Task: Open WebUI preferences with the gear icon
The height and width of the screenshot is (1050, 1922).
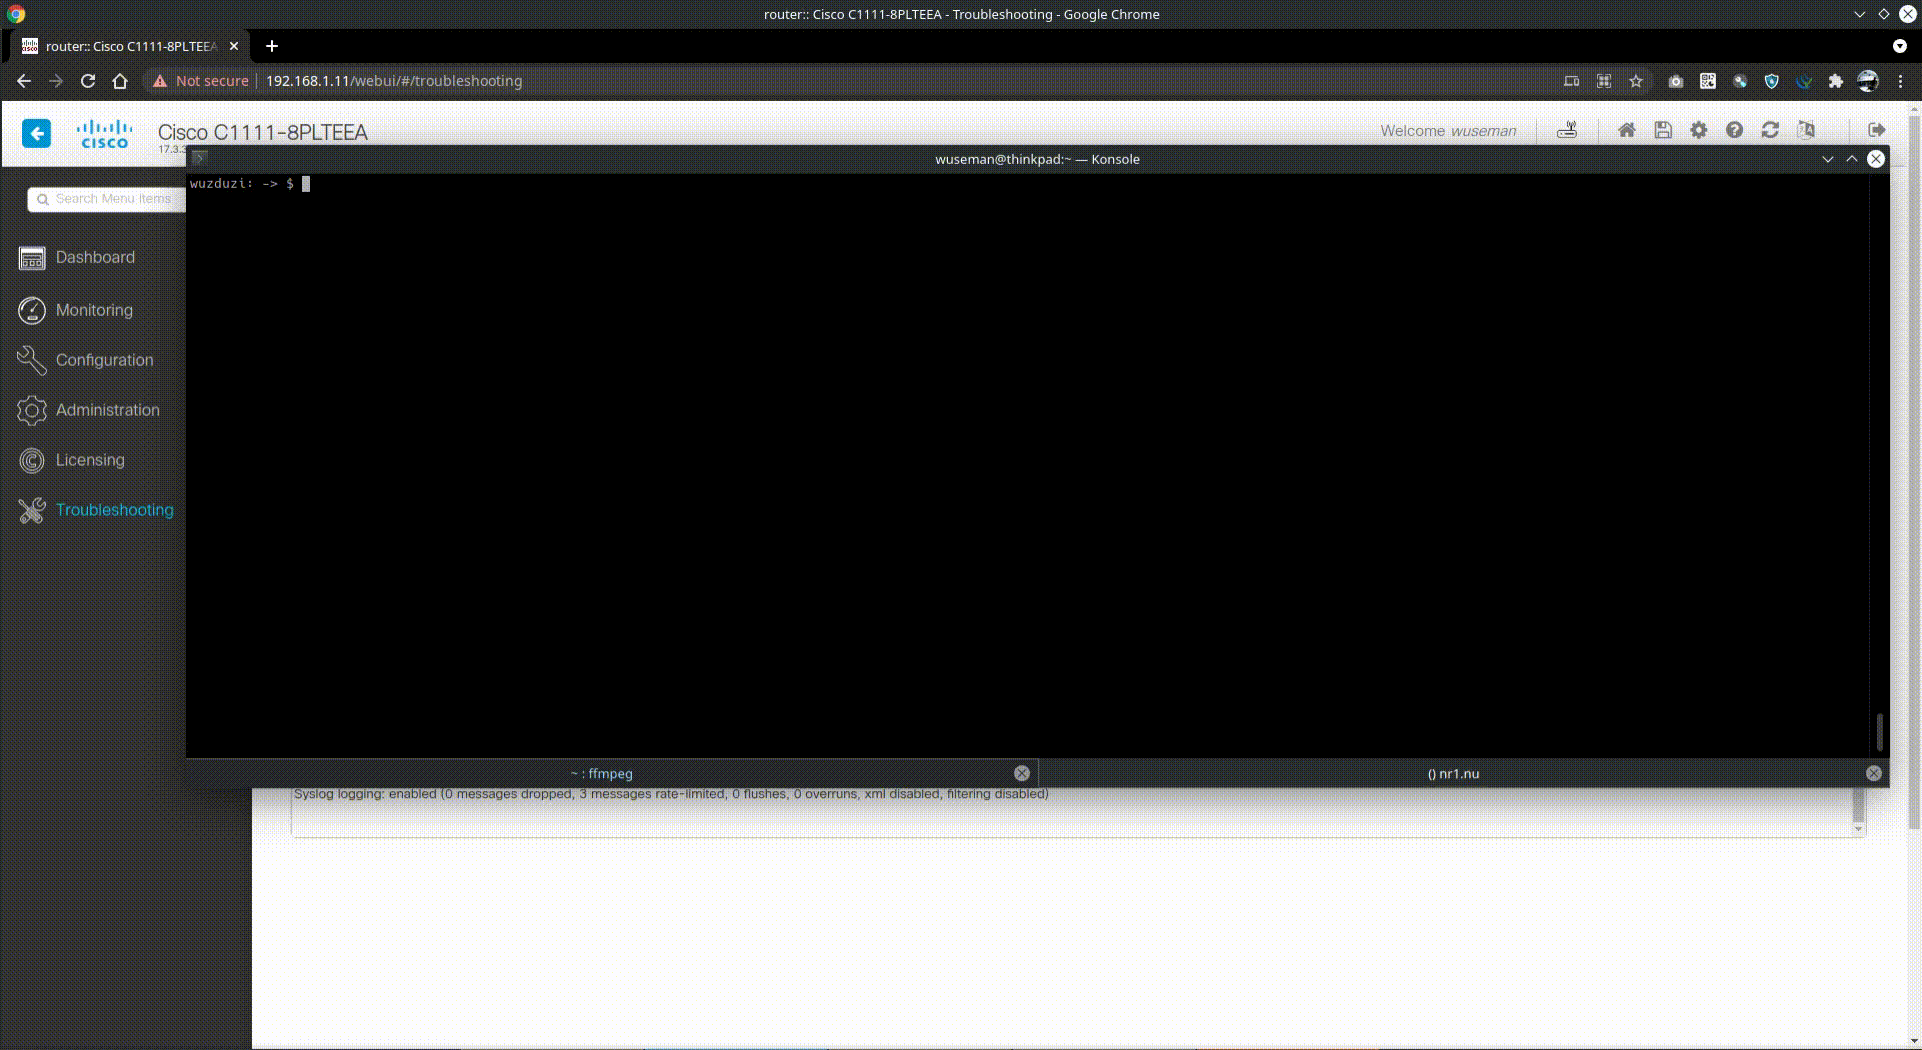Action: [x=1699, y=130]
